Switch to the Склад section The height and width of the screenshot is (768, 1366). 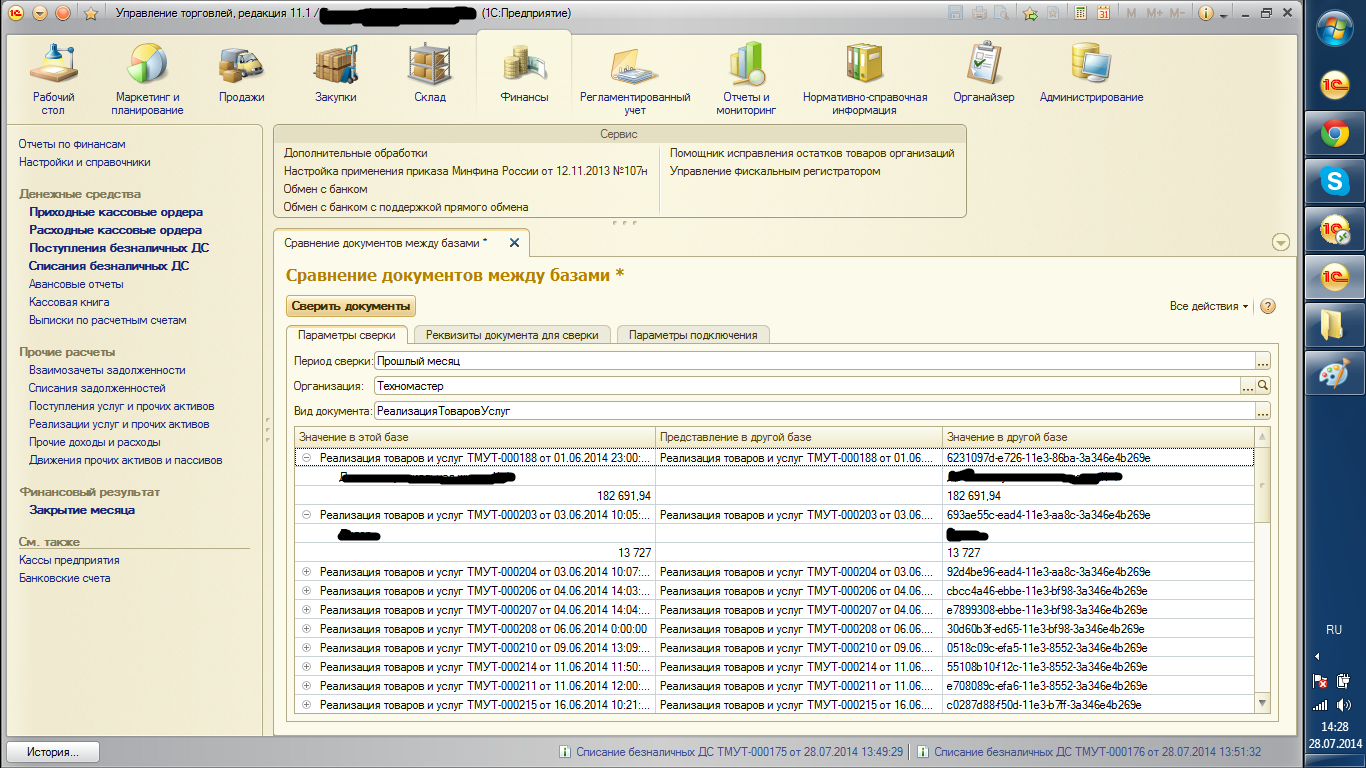430,75
